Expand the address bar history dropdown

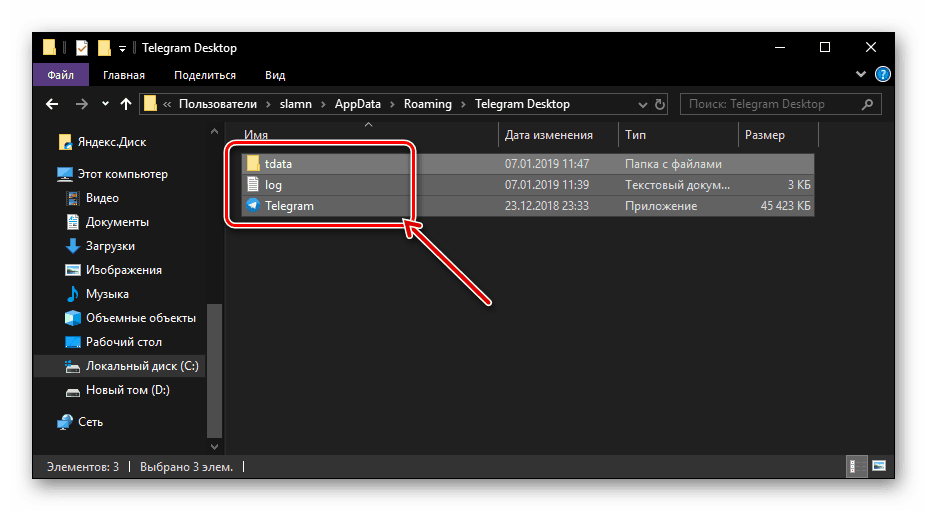click(x=643, y=105)
